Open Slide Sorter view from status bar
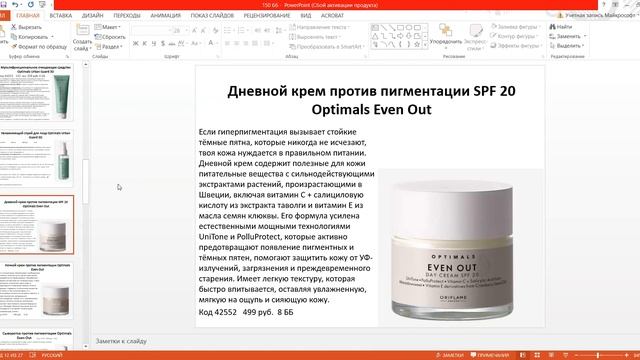This screenshot has height=360, width=640. (x=537, y=356)
